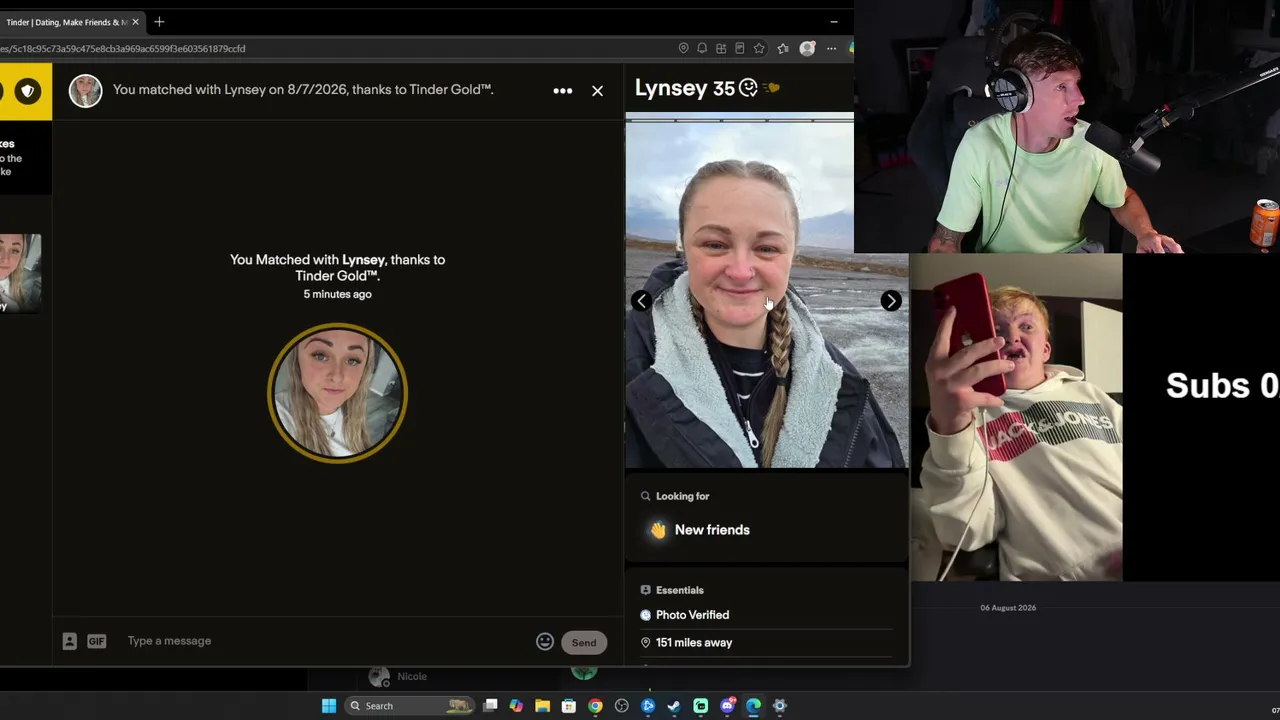Show next photo in Lynsey's profile

(890, 301)
